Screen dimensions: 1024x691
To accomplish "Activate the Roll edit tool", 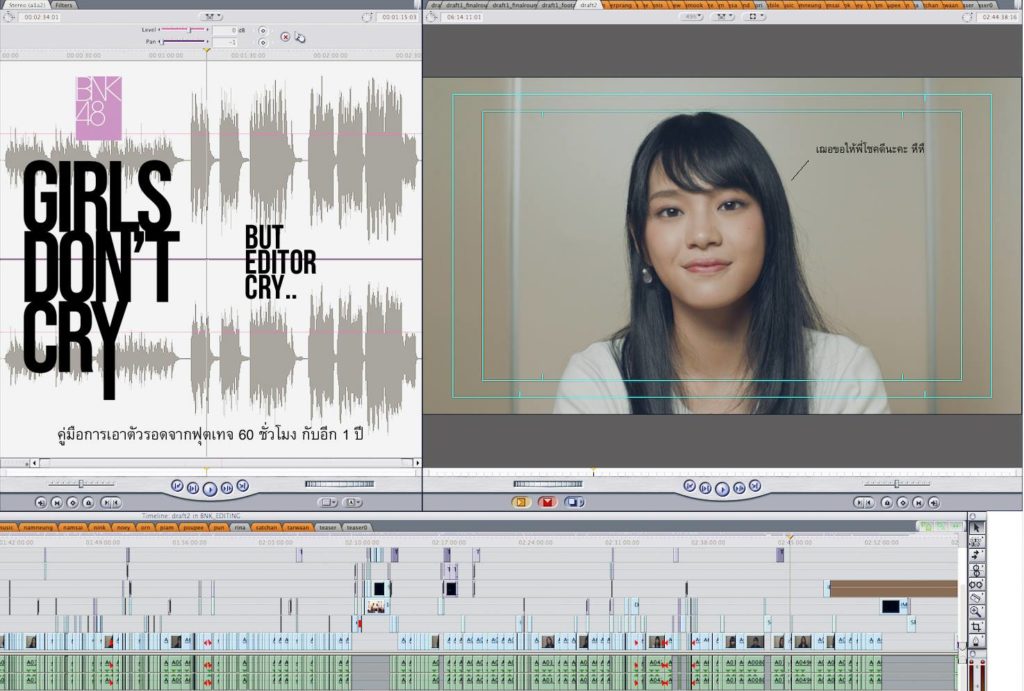I will pos(976,570).
